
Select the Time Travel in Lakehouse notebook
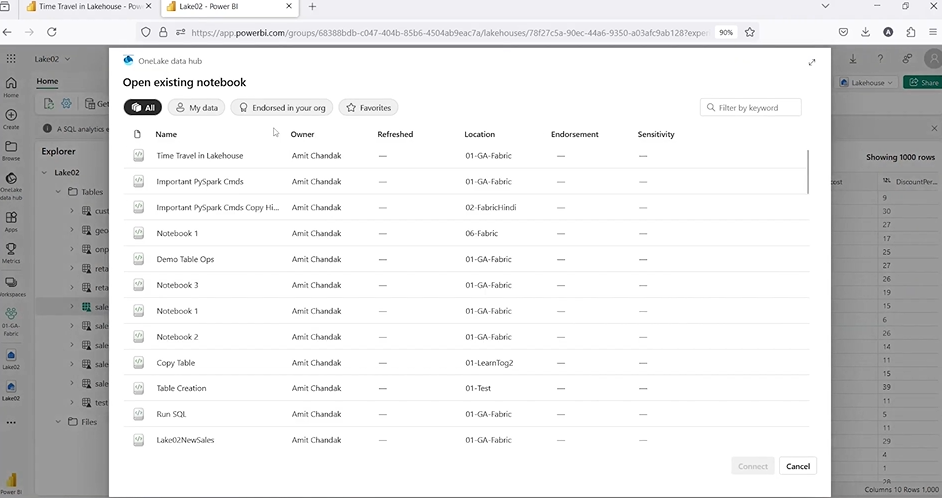coord(466,156)
